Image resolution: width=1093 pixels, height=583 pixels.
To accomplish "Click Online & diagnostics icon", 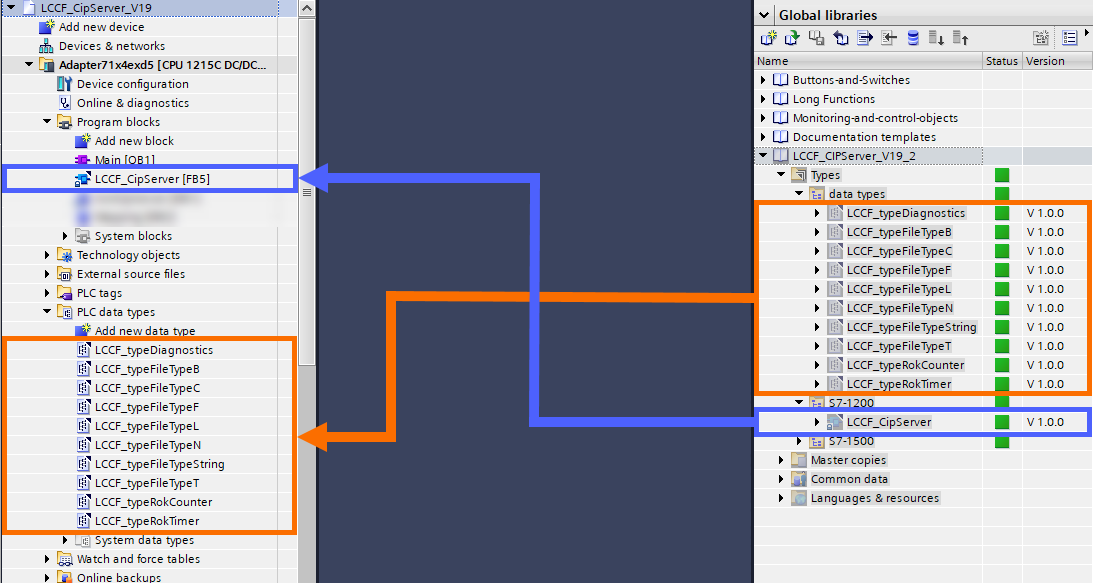I will click(x=64, y=103).
